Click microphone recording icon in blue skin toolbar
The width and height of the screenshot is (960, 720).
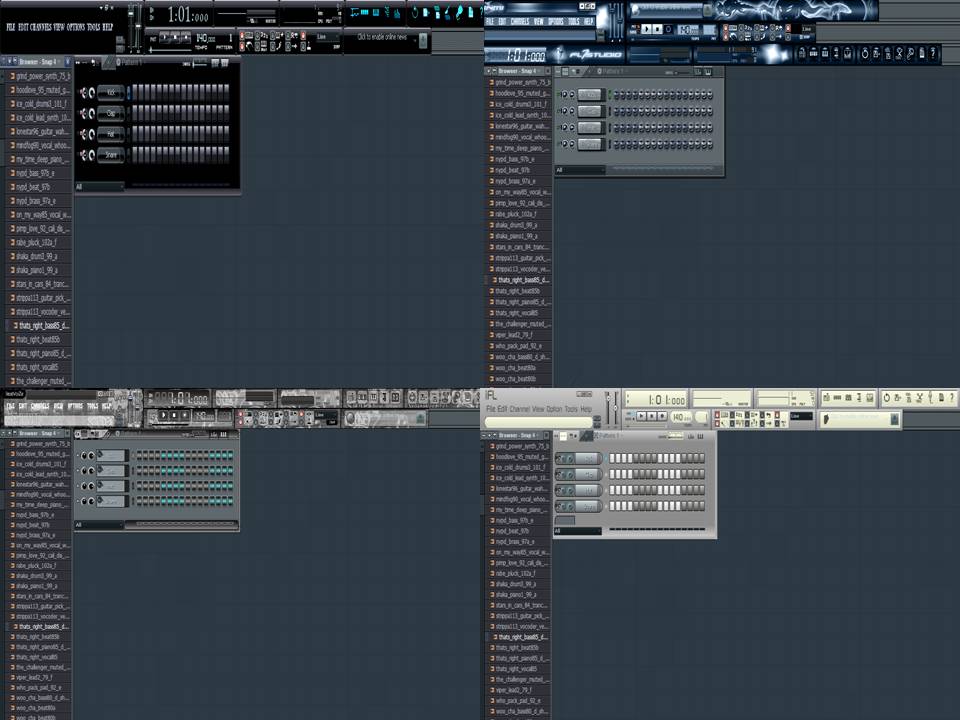click(x=910, y=54)
